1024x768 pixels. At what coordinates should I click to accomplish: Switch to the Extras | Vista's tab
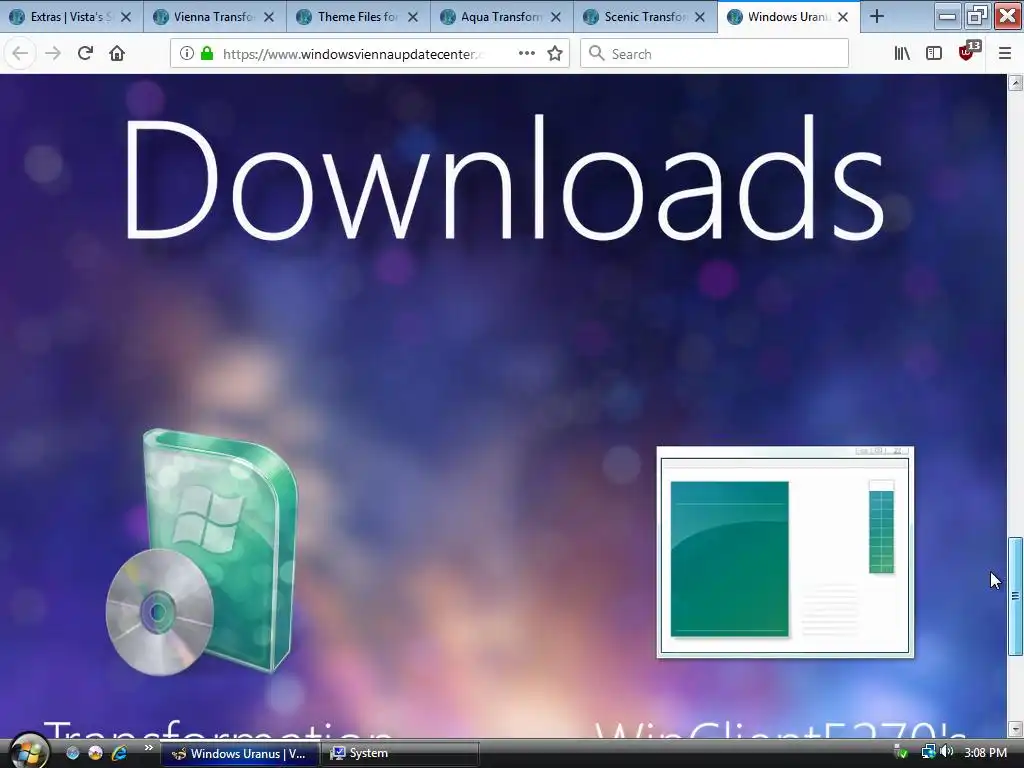coord(63,17)
